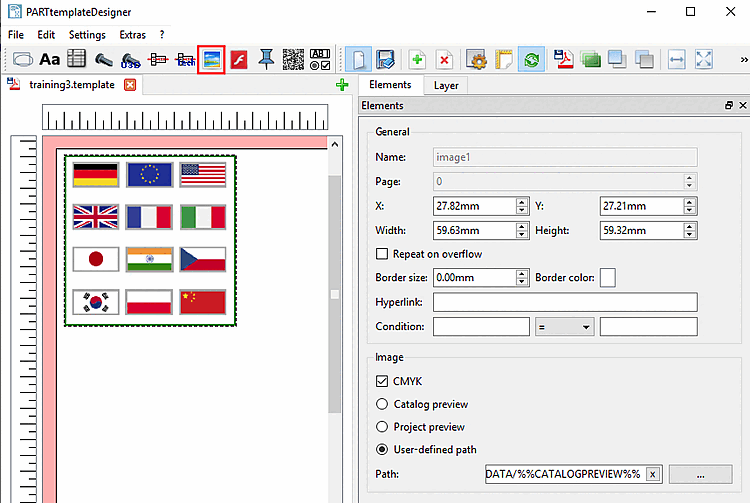Select the Catalog preview radio button

pos(382,404)
